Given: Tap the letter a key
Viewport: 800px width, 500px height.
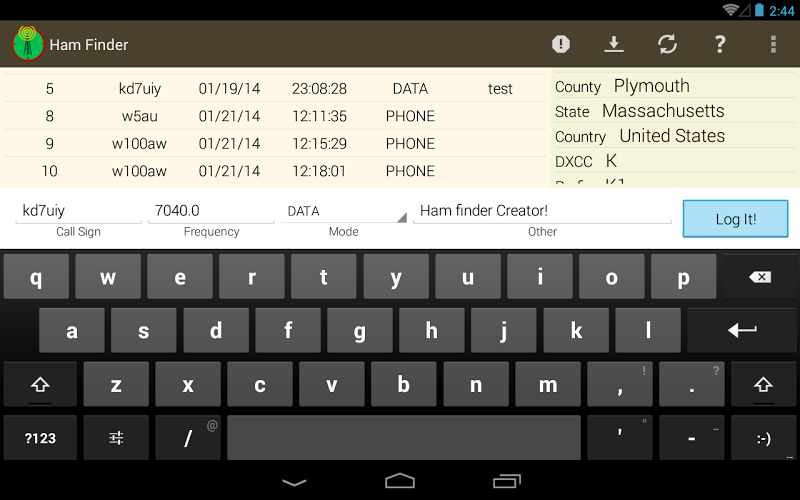Looking at the screenshot, I should (72, 330).
